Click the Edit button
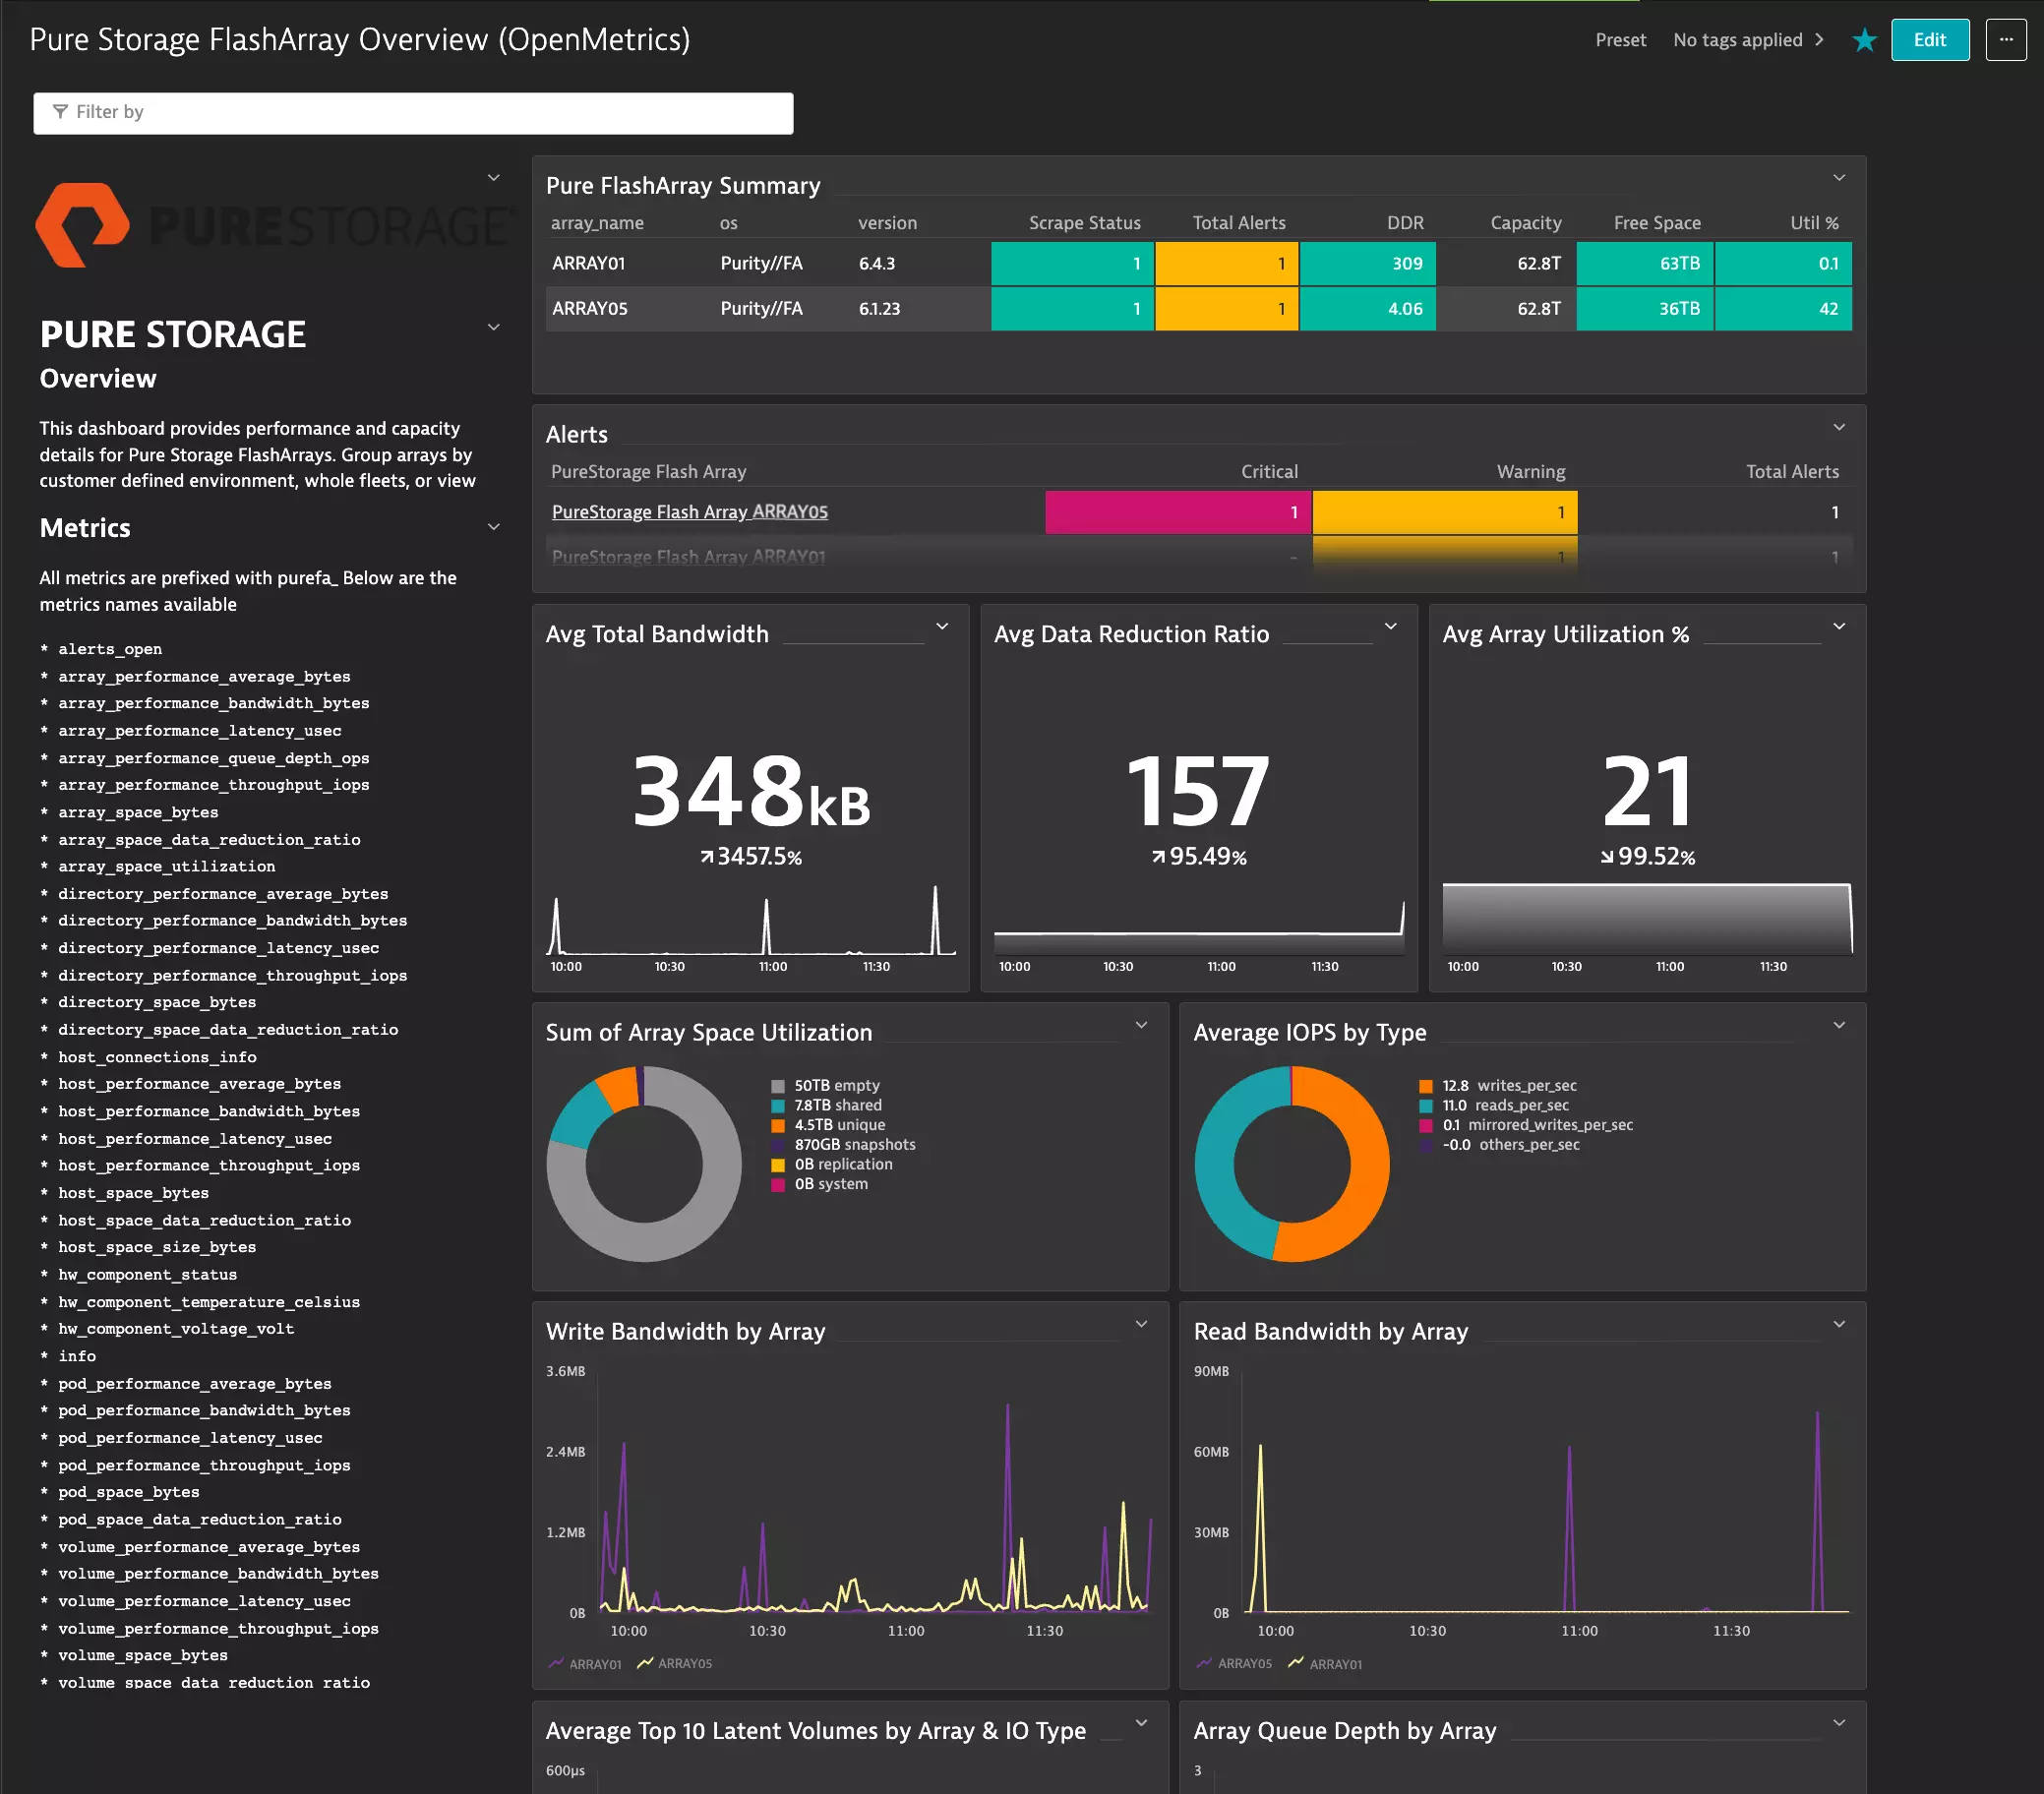 pyautogui.click(x=1930, y=40)
